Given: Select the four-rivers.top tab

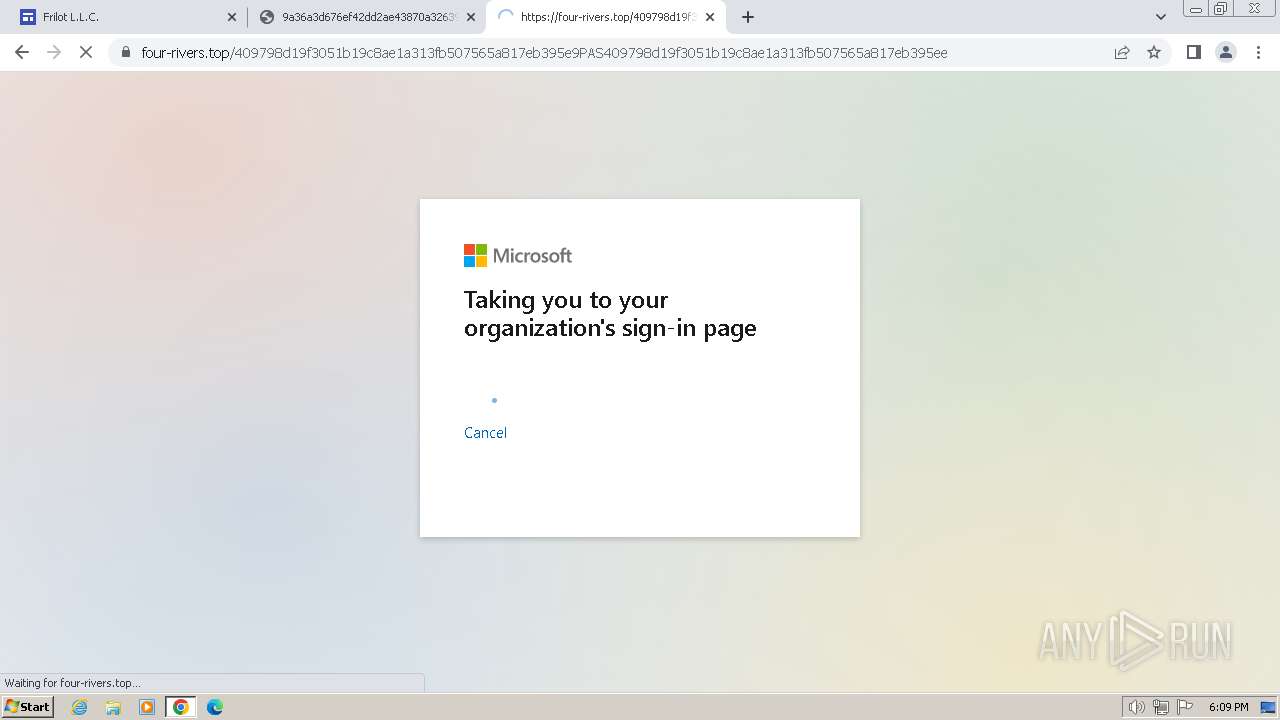Looking at the screenshot, I should click(x=606, y=17).
